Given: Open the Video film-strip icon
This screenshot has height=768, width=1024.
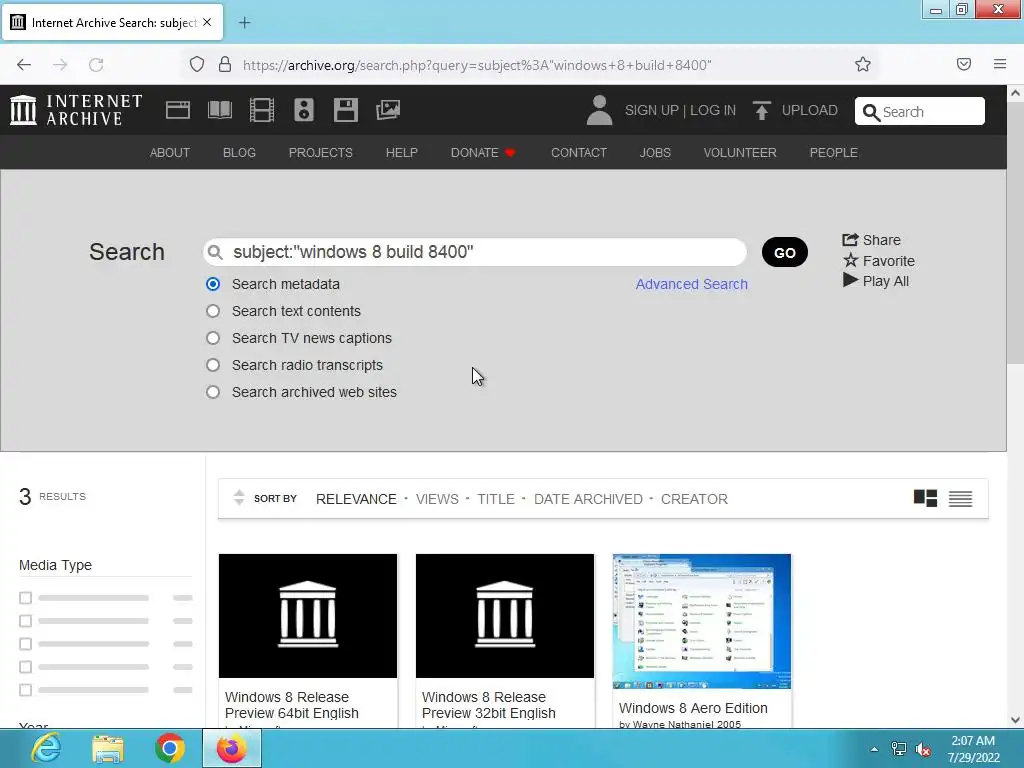Looking at the screenshot, I should click(x=262, y=110).
